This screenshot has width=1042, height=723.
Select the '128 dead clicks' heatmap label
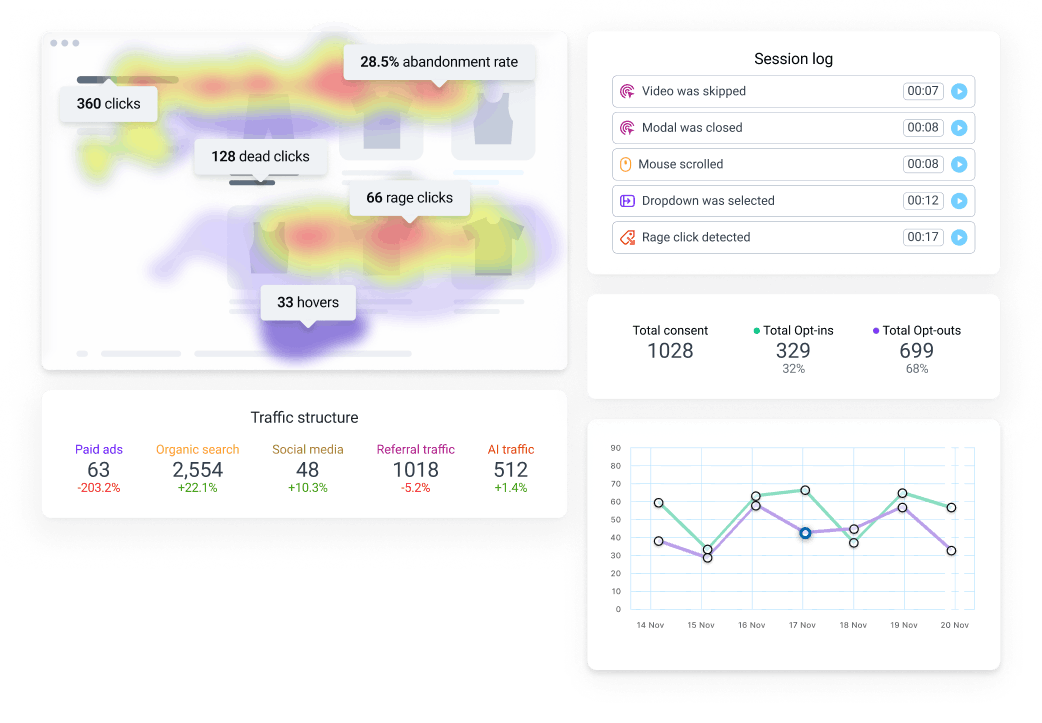(x=260, y=156)
